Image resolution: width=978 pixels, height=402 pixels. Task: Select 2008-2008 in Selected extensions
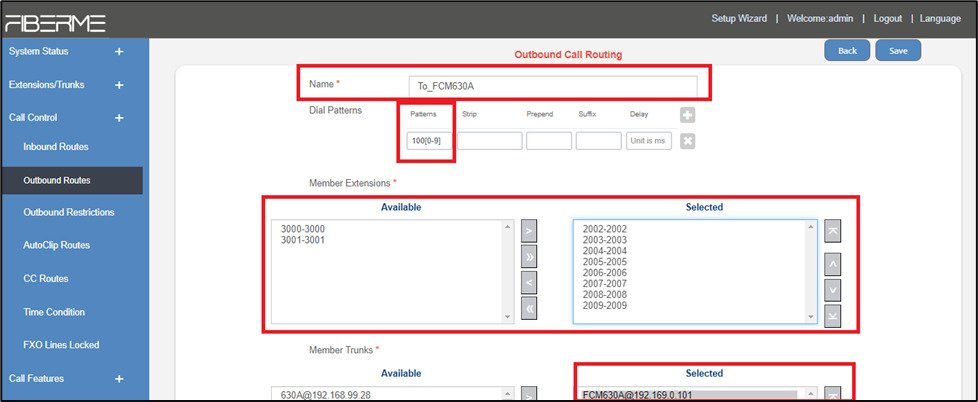click(x=604, y=294)
